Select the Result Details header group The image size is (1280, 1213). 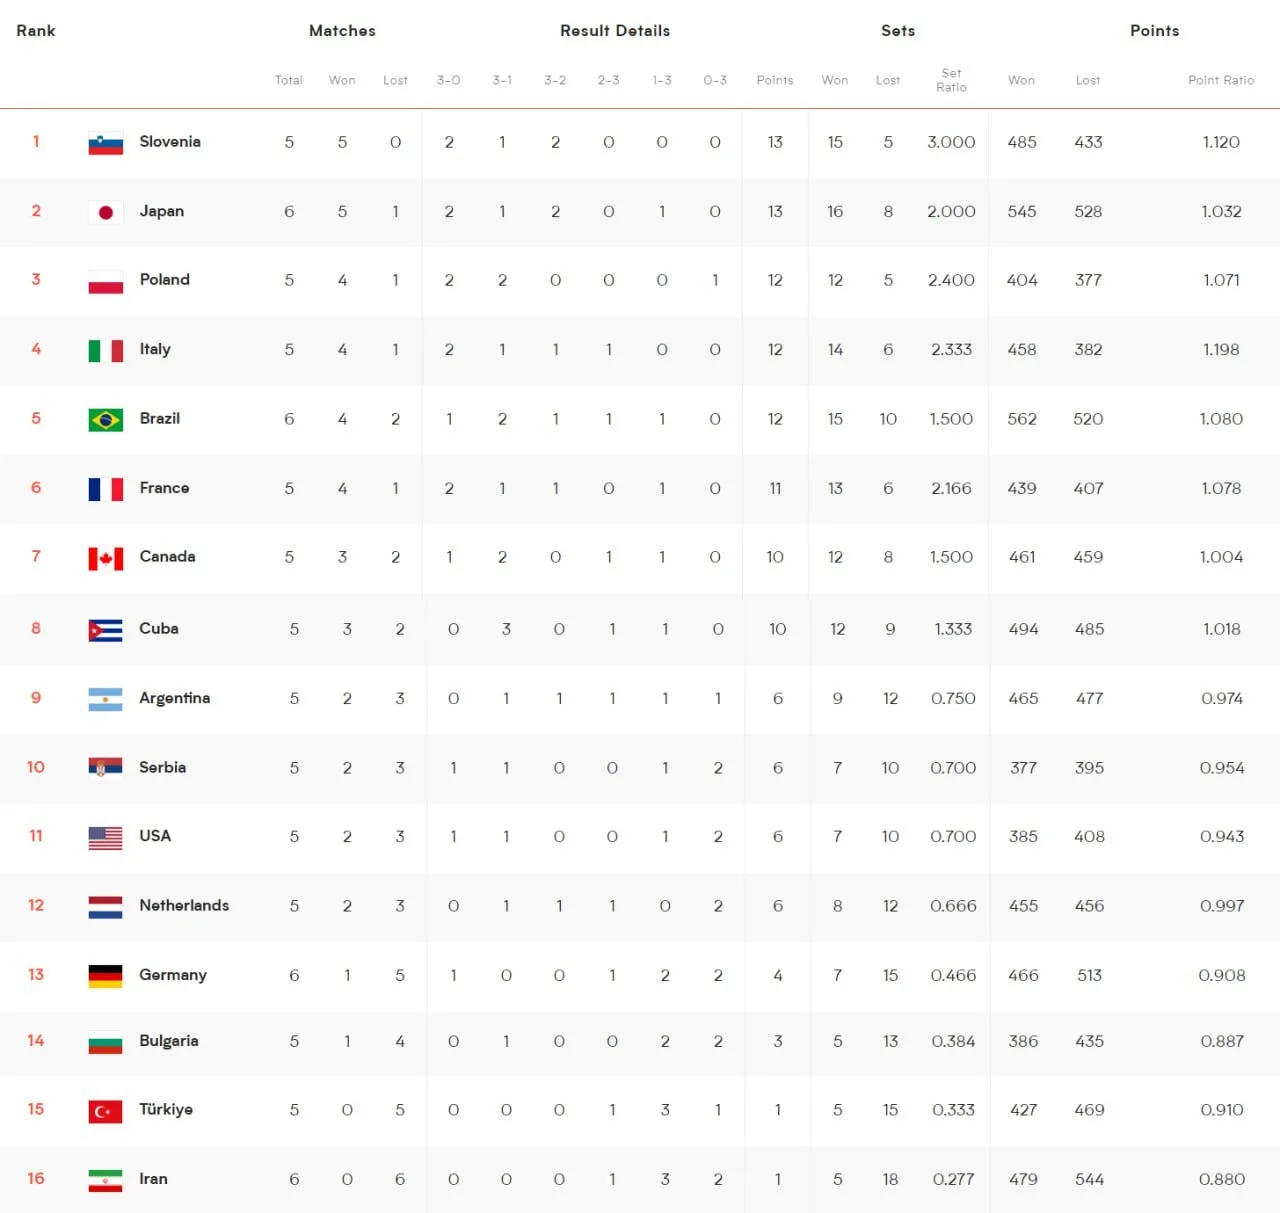point(615,31)
